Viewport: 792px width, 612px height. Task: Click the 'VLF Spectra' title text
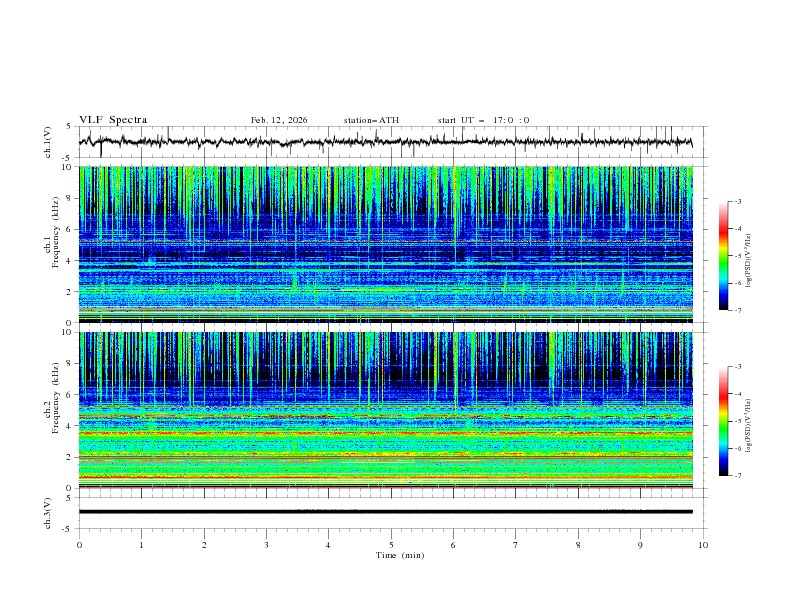point(113,120)
